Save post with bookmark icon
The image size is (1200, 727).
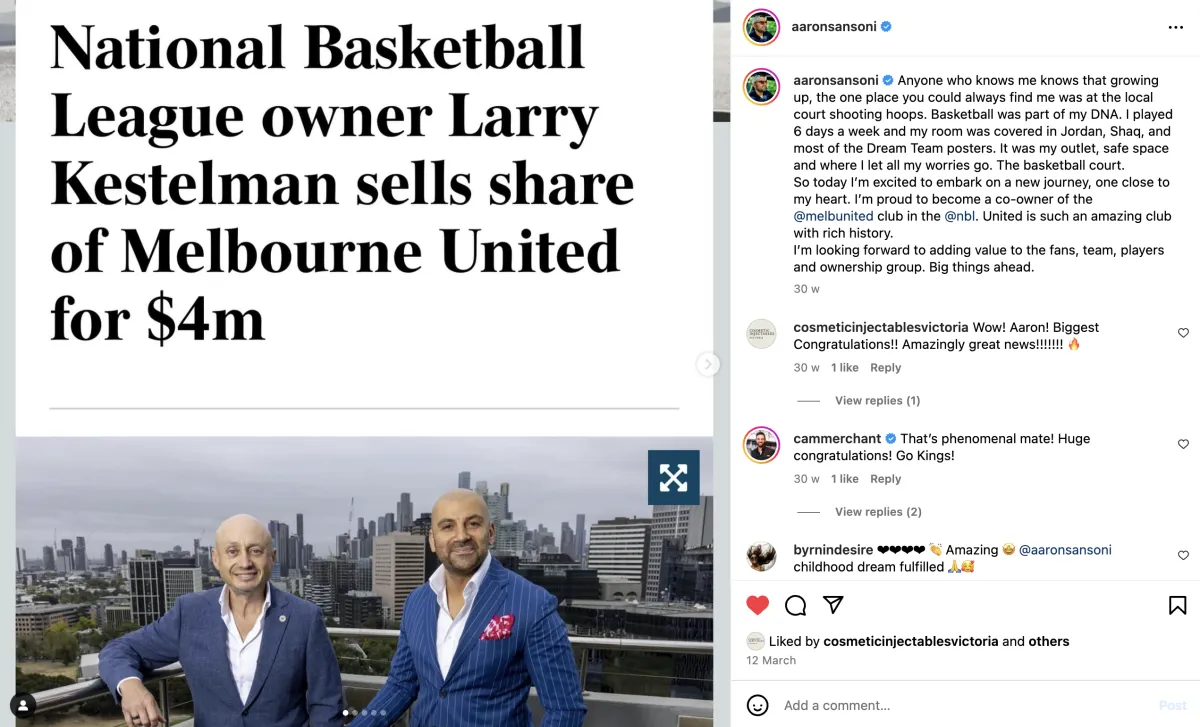coord(1178,605)
